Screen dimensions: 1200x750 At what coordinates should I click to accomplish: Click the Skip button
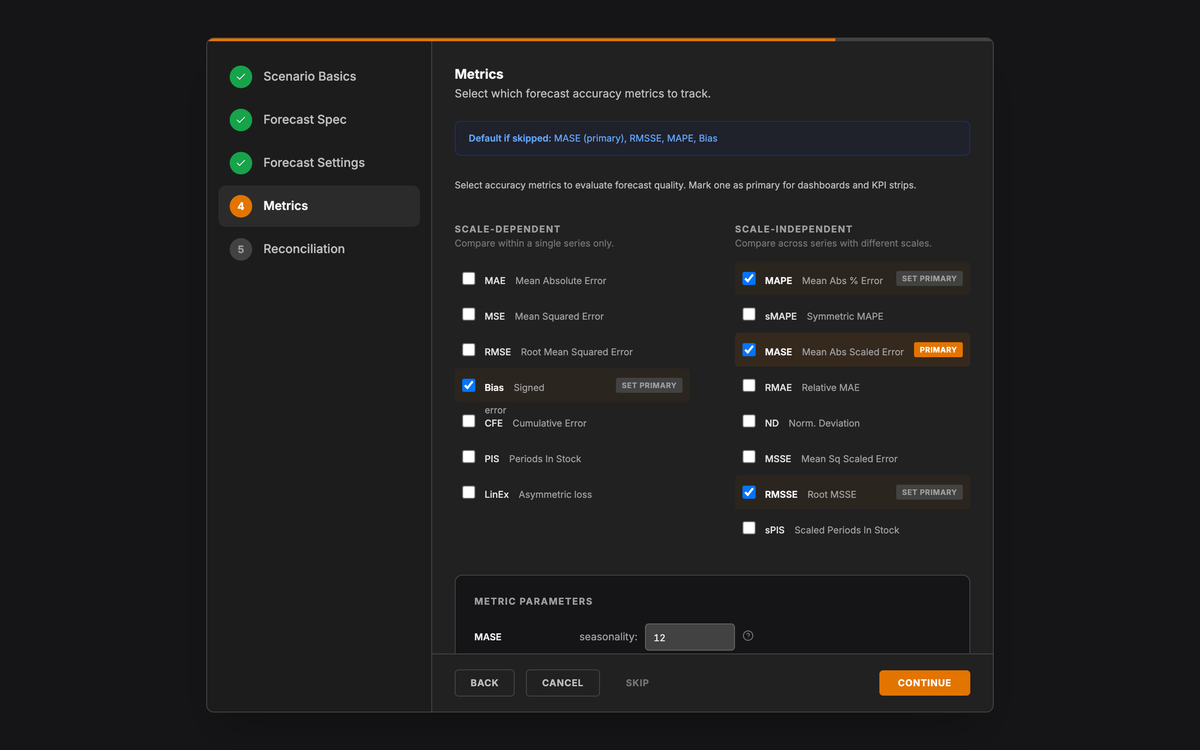tap(637, 683)
